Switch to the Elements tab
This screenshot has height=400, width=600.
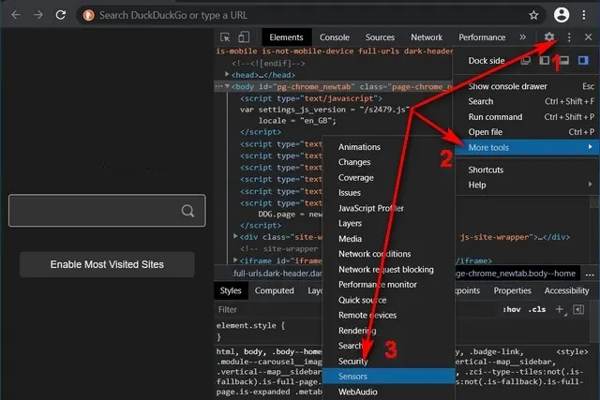pos(286,37)
